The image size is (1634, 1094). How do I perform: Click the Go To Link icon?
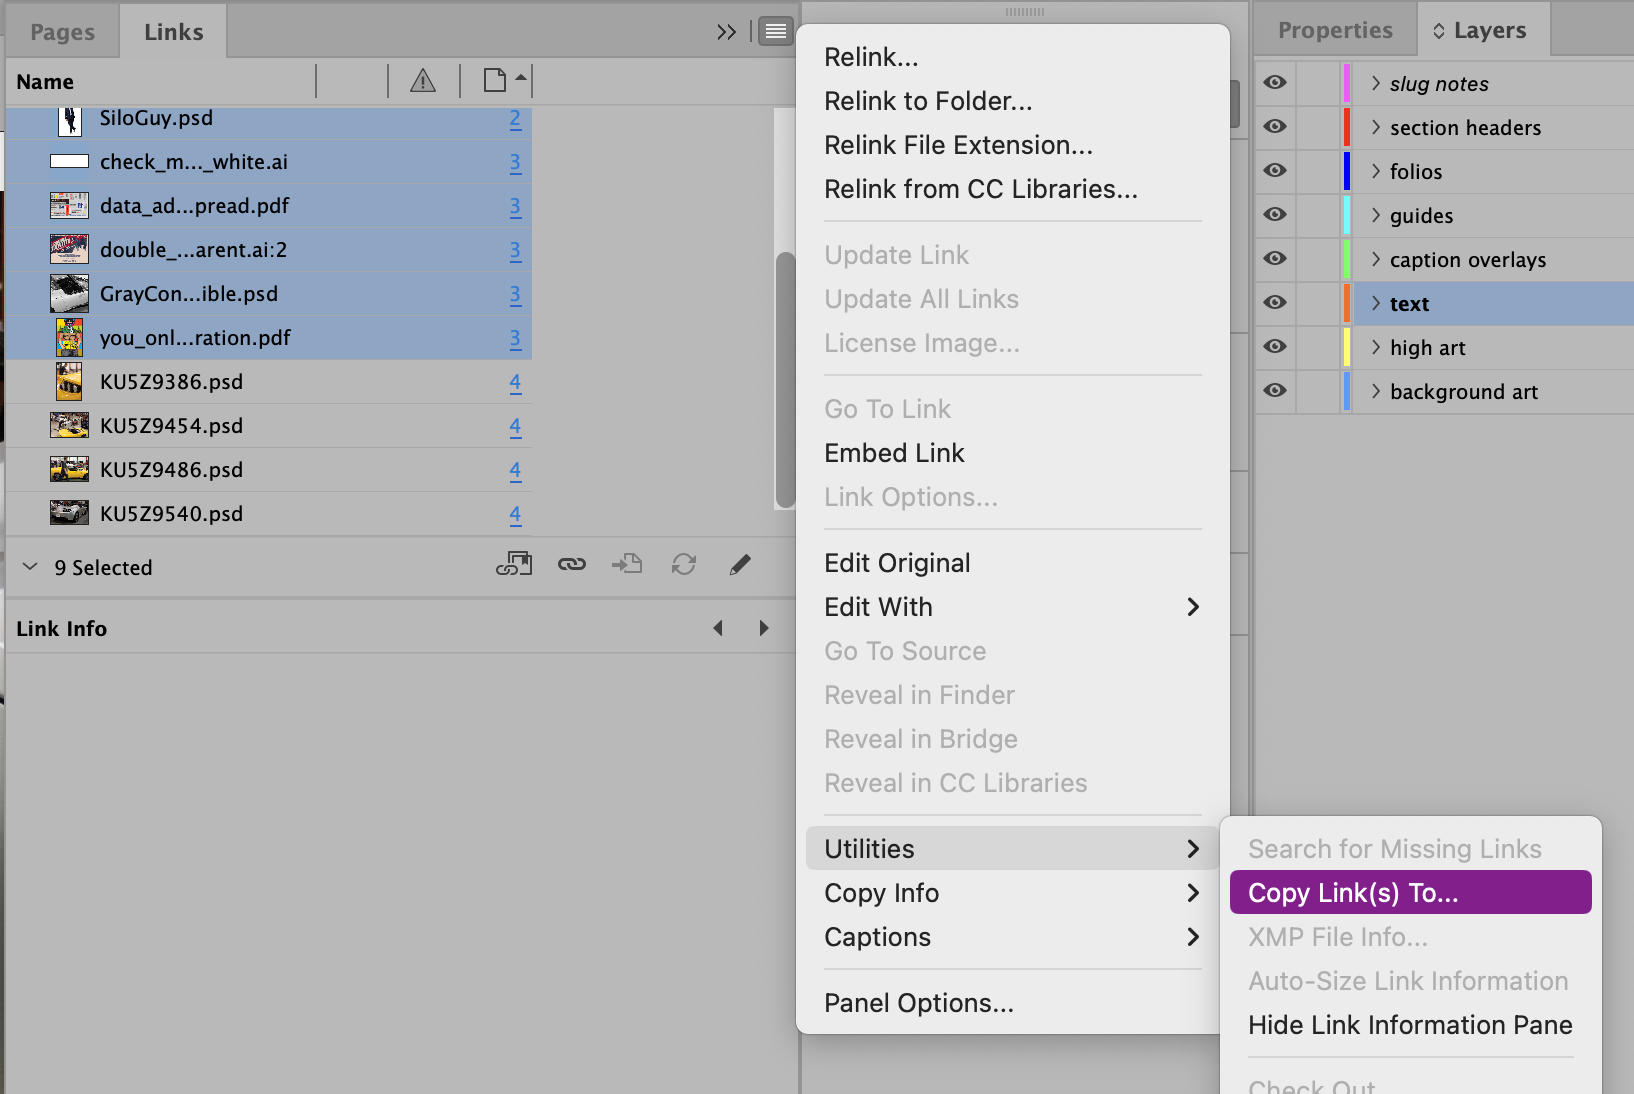[x=627, y=565]
